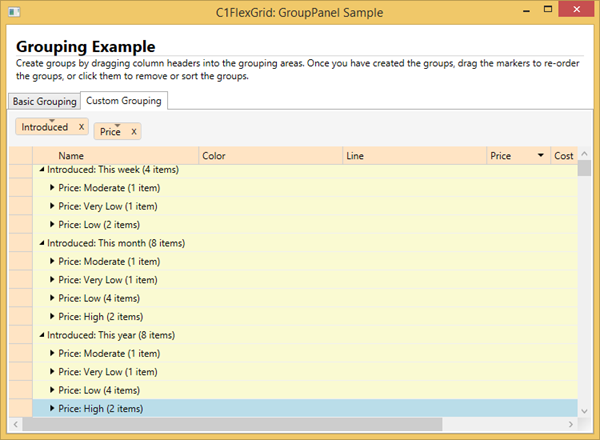Expand Price: Low (2 items) group
This screenshot has width=600, height=440.
click(x=53, y=225)
